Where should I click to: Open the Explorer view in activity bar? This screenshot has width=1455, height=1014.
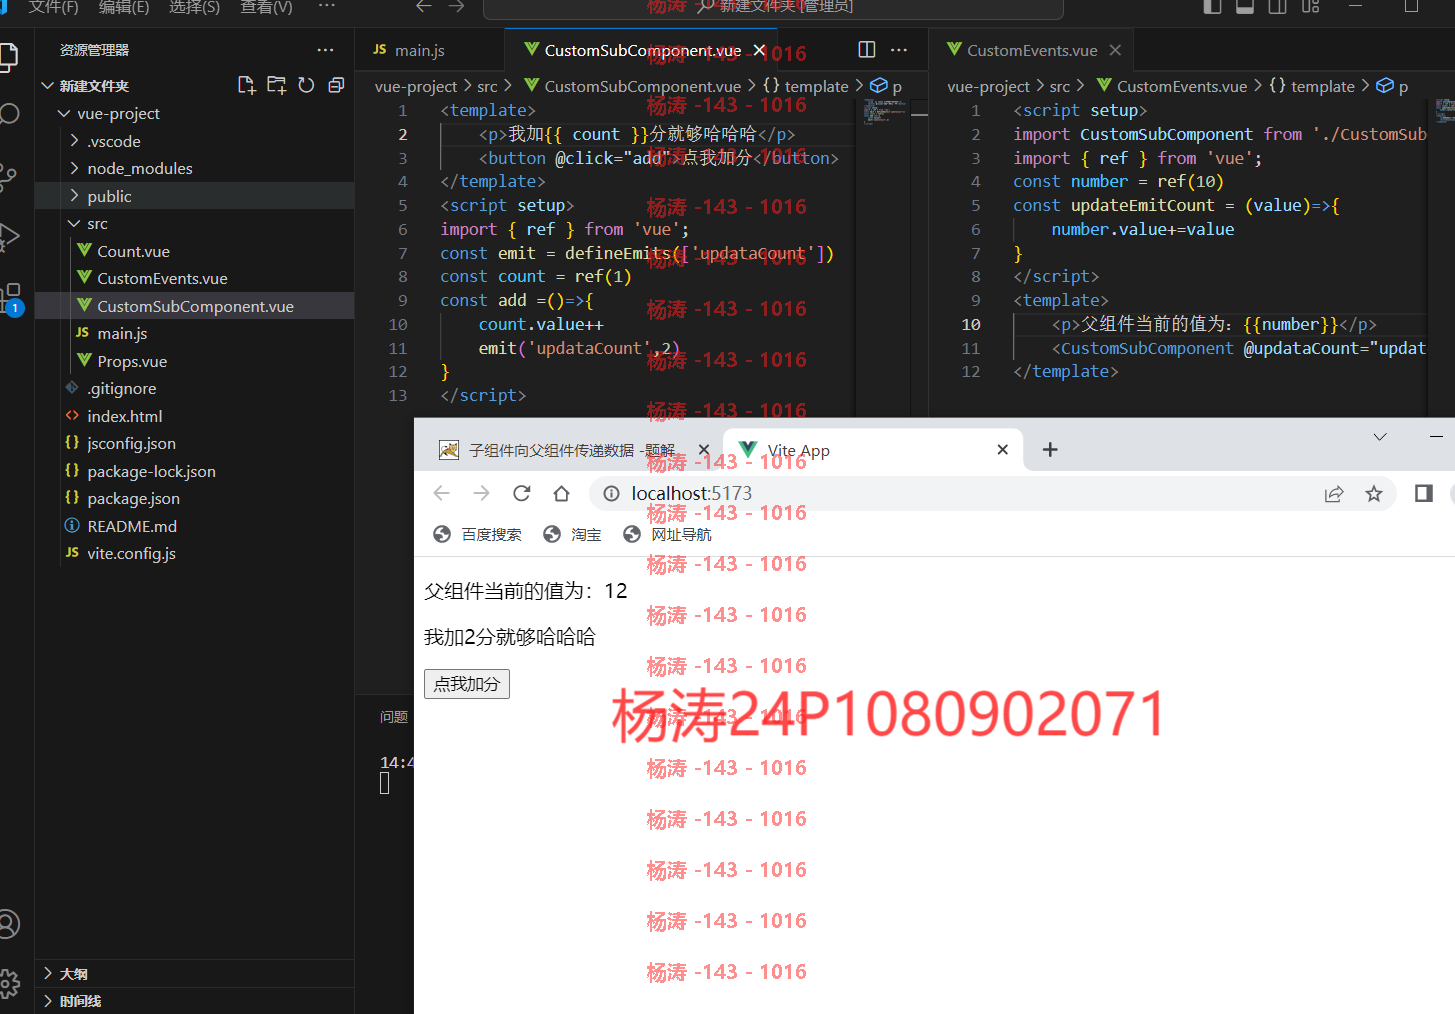pyautogui.click(x=8, y=57)
